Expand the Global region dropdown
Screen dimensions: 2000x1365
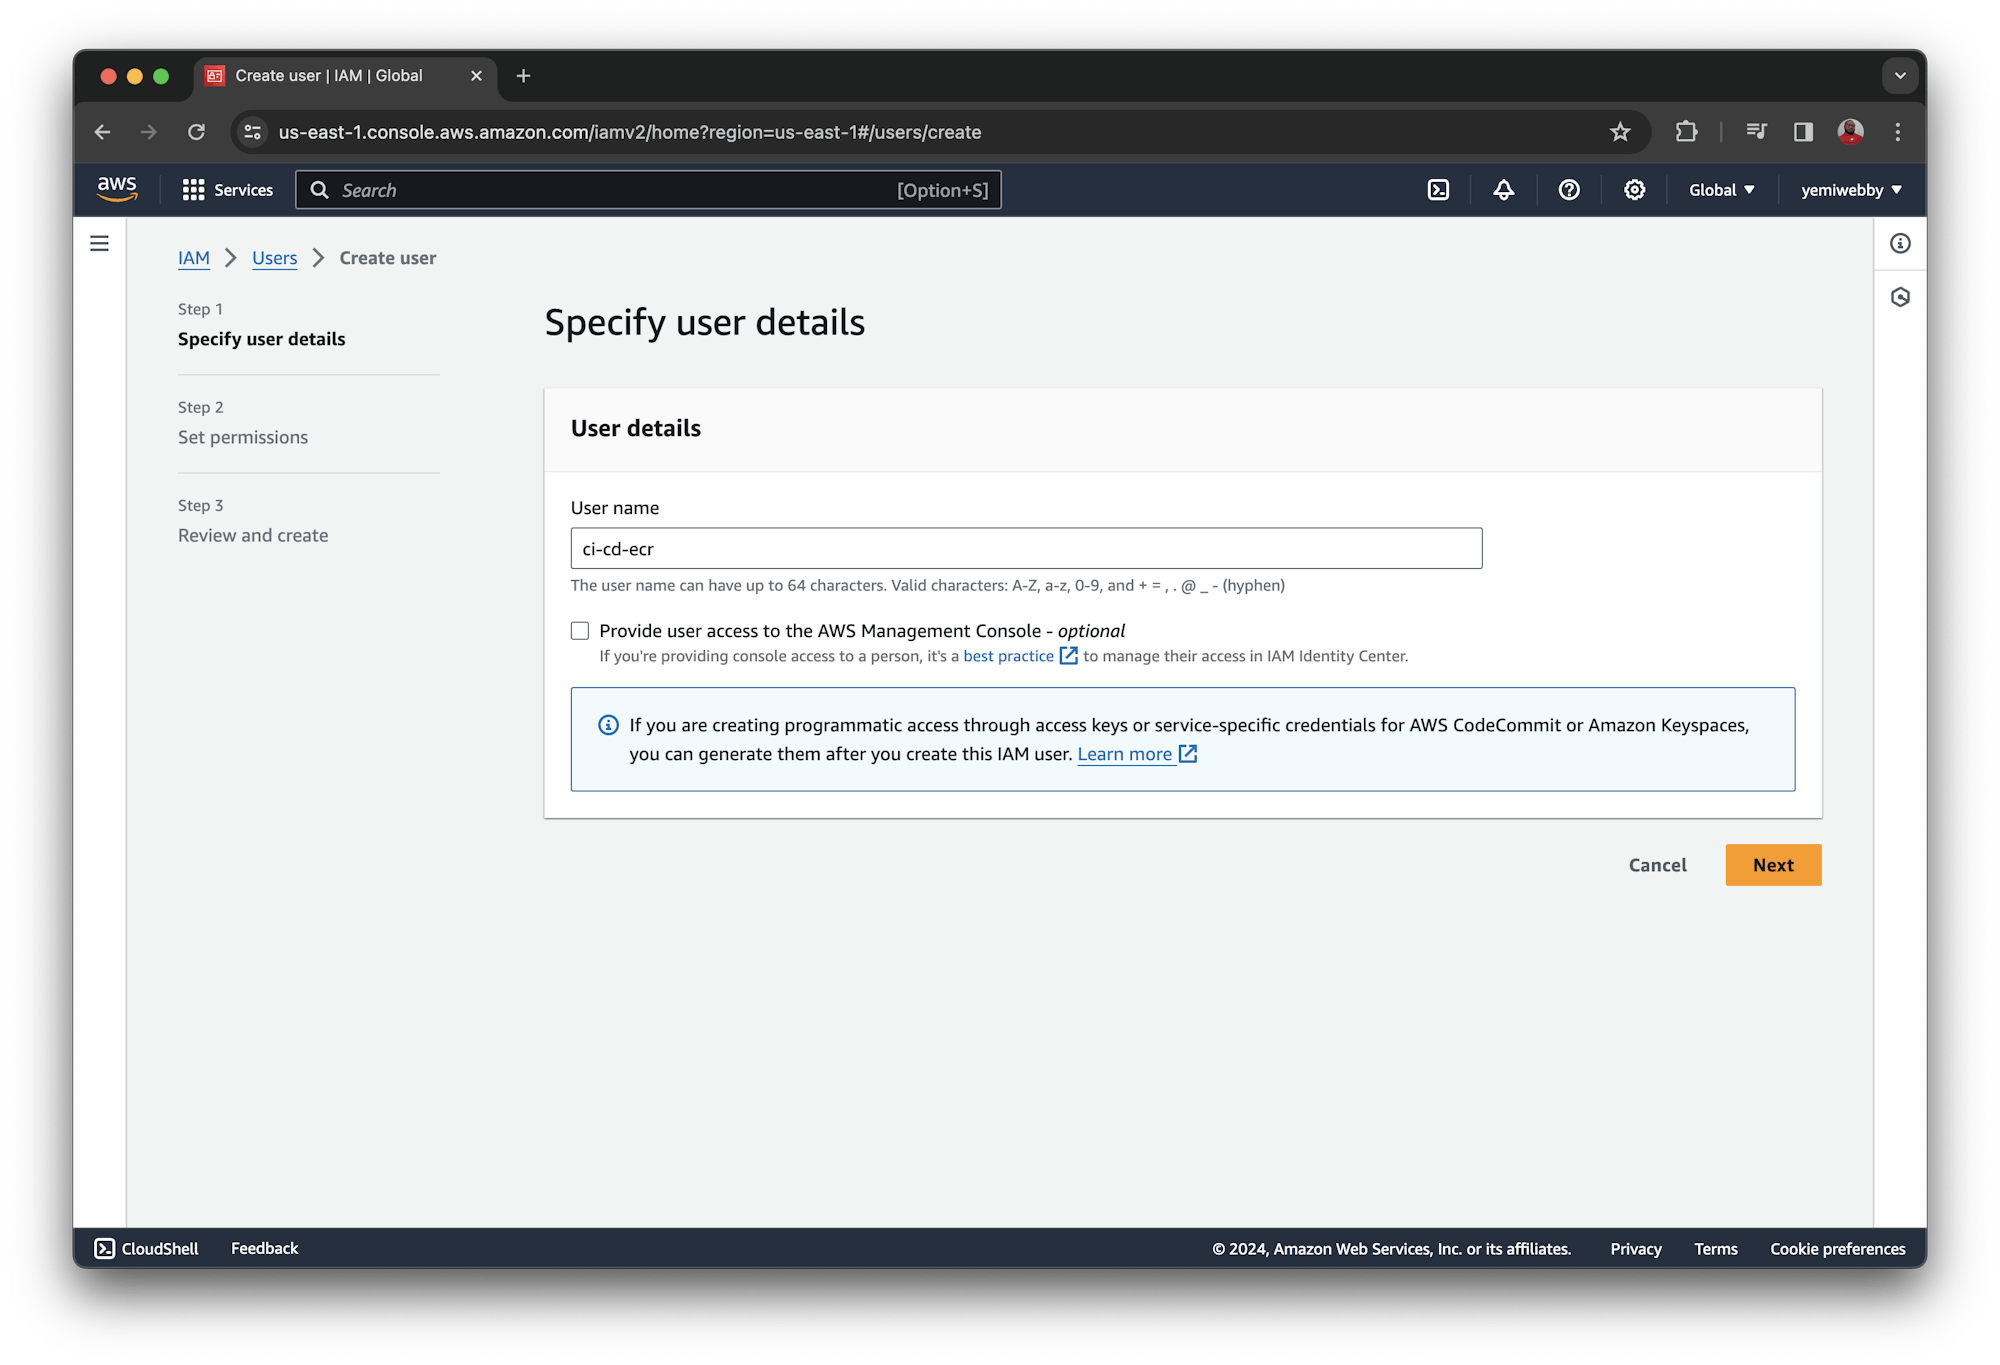(1721, 190)
